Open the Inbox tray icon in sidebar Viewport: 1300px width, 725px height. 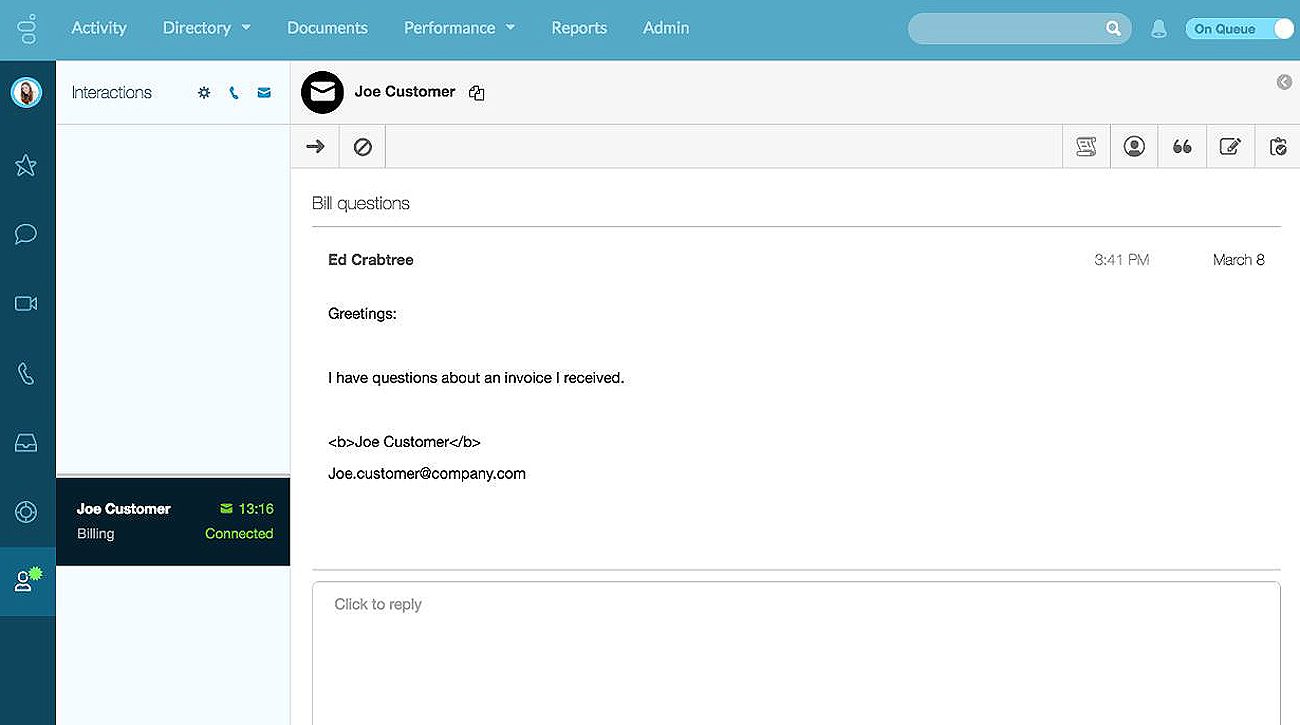click(x=26, y=443)
